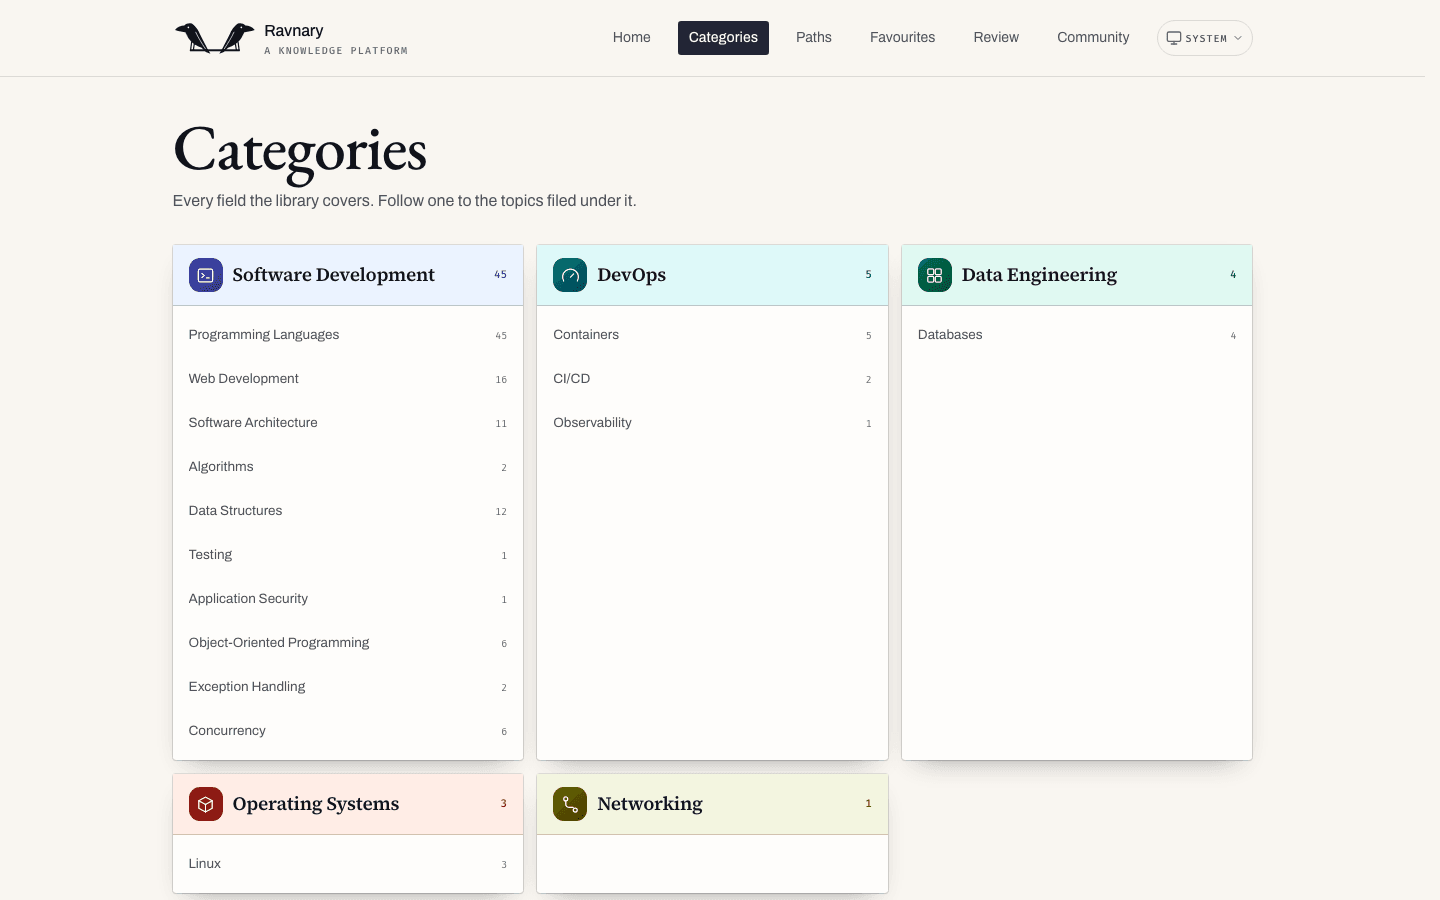The height and width of the screenshot is (900, 1440).
Task: Open the Software Development category heading
Action: (334, 275)
